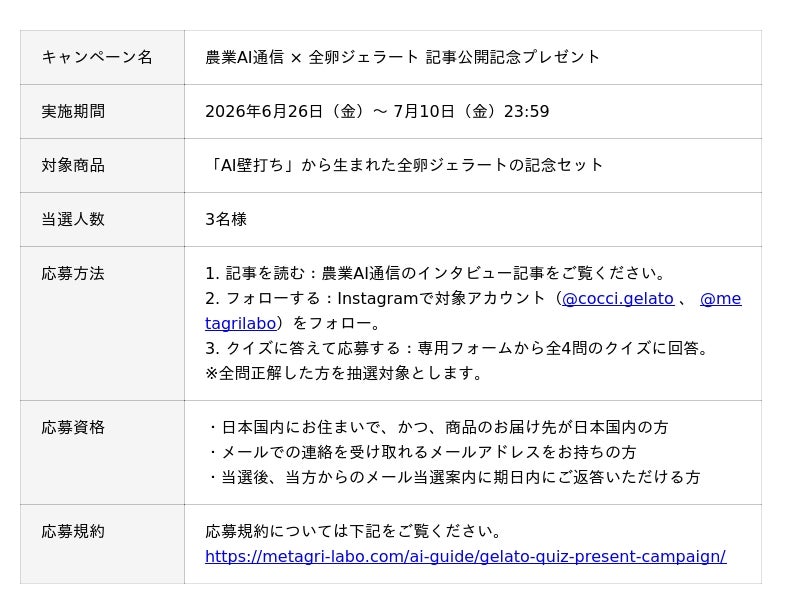This screenshot has width=800, height=614.
Task: Click the 応募規約については下記をご覧ください text
Action: tap(353, 531)
